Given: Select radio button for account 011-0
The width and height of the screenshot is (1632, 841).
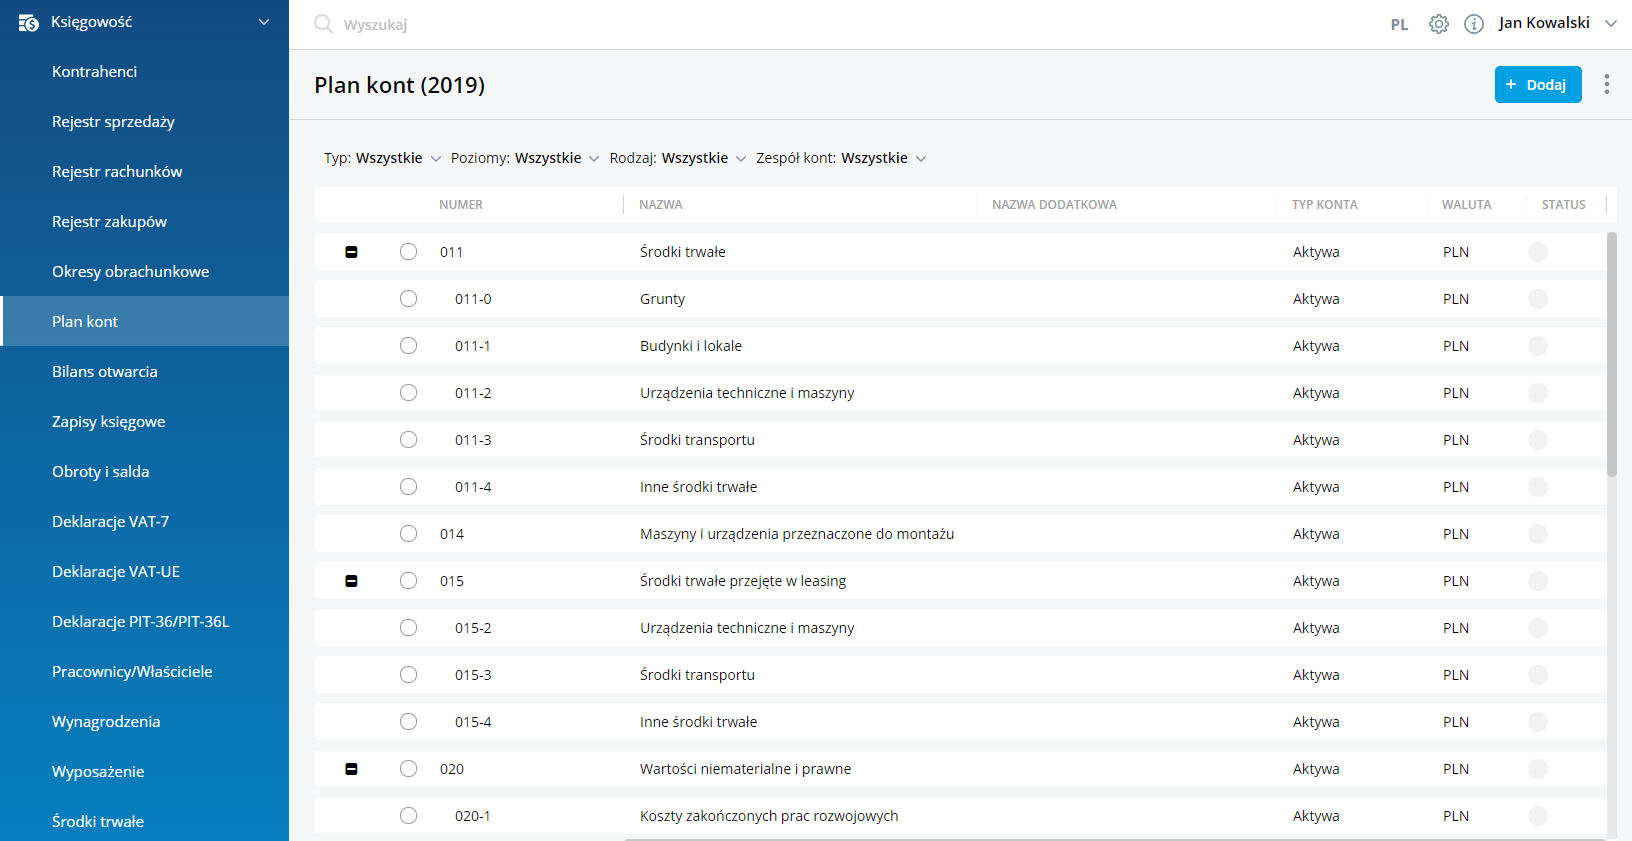Looking at the screenshot, I should click(x=408, y=299).
